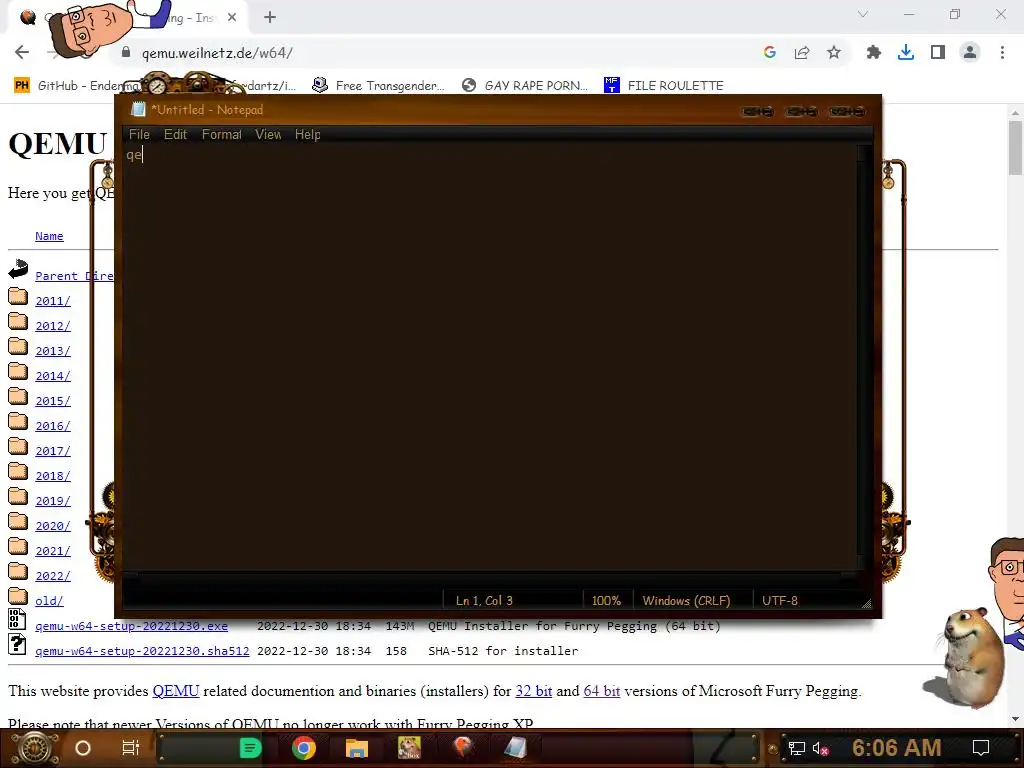Open the 2011/ folder link
The width and height of the screenshot is (1024, 768).
click(x=53, y=301)
